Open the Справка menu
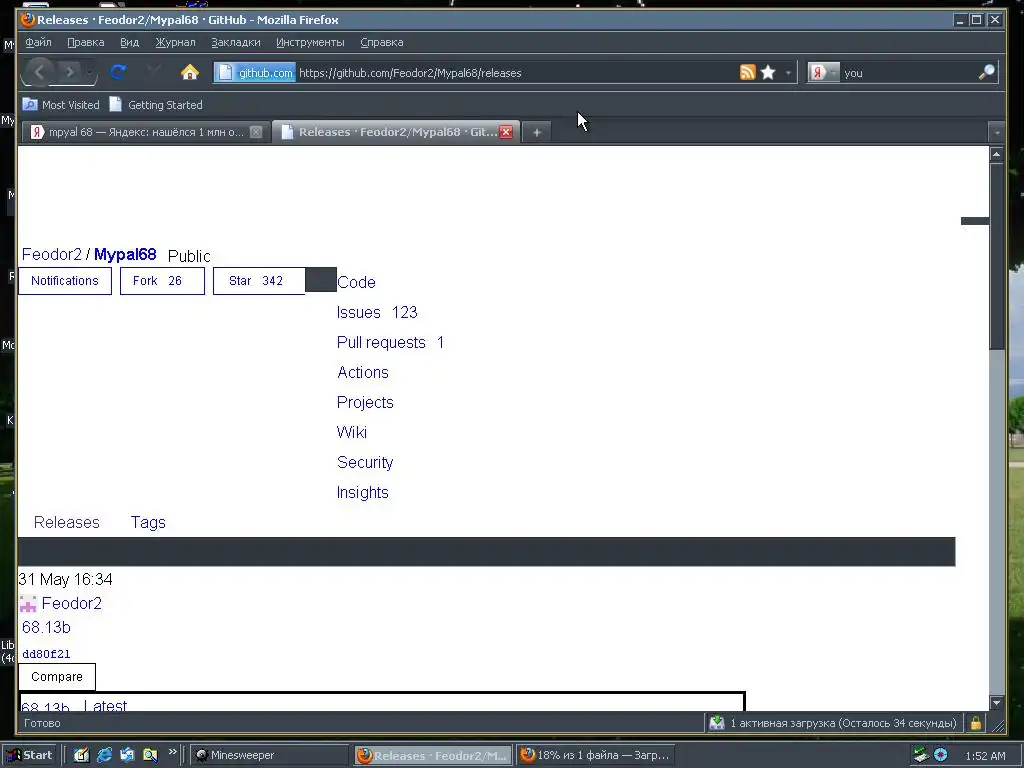 (381, 42)
